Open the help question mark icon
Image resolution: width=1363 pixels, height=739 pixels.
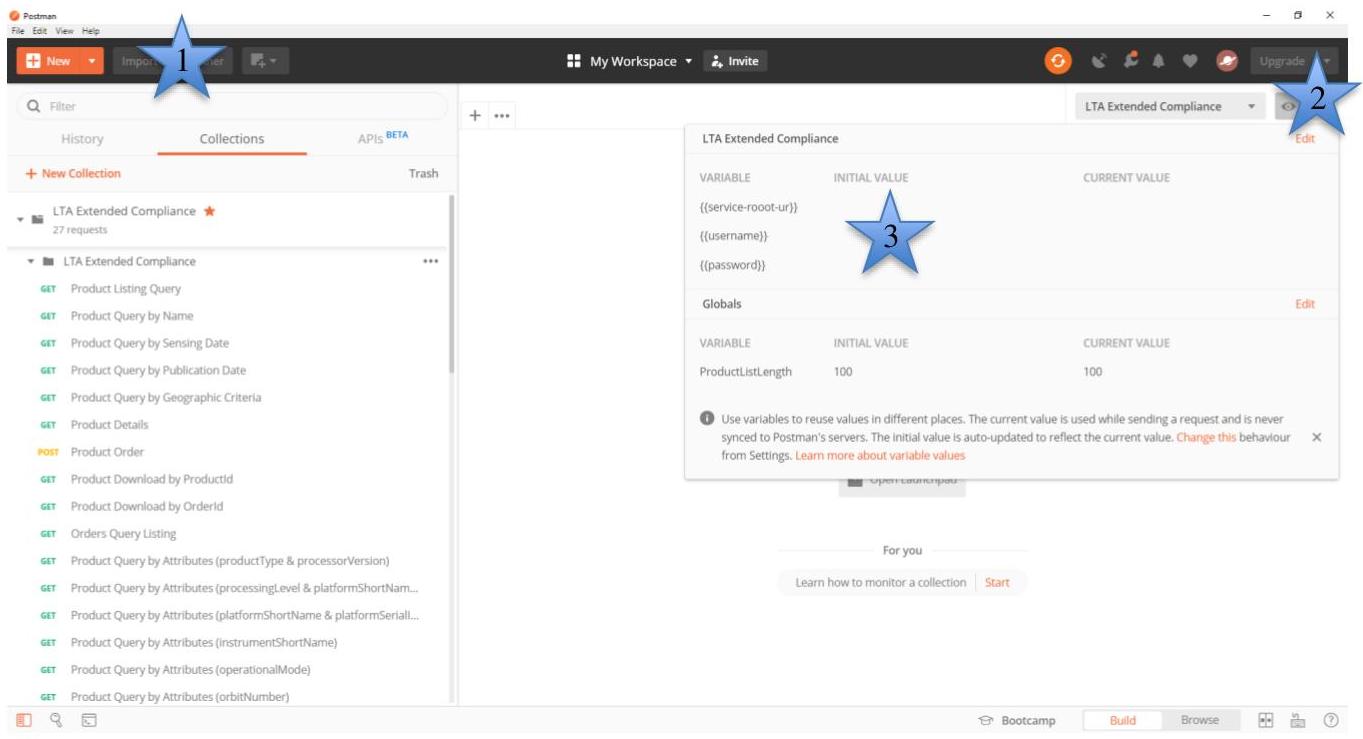click(x=1331, y=720)
